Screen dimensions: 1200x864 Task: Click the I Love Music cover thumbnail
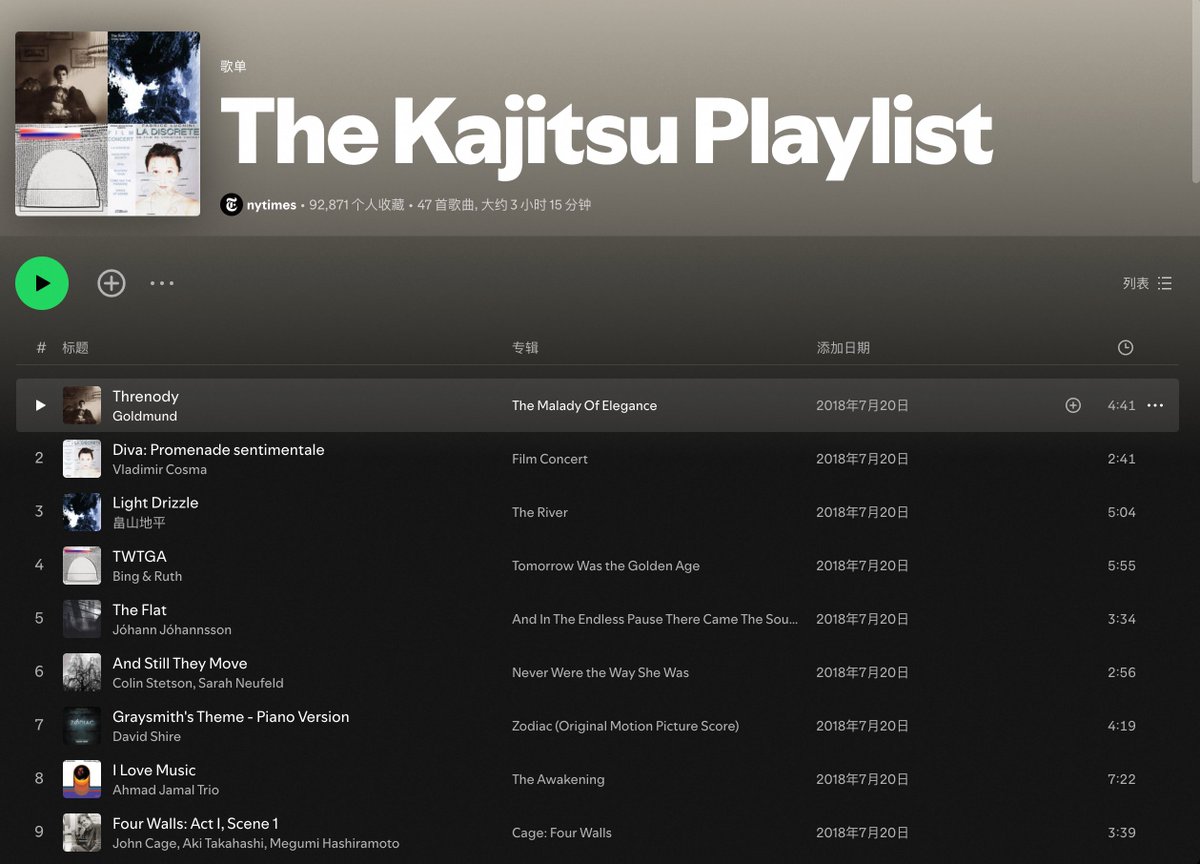coord(82,779)
